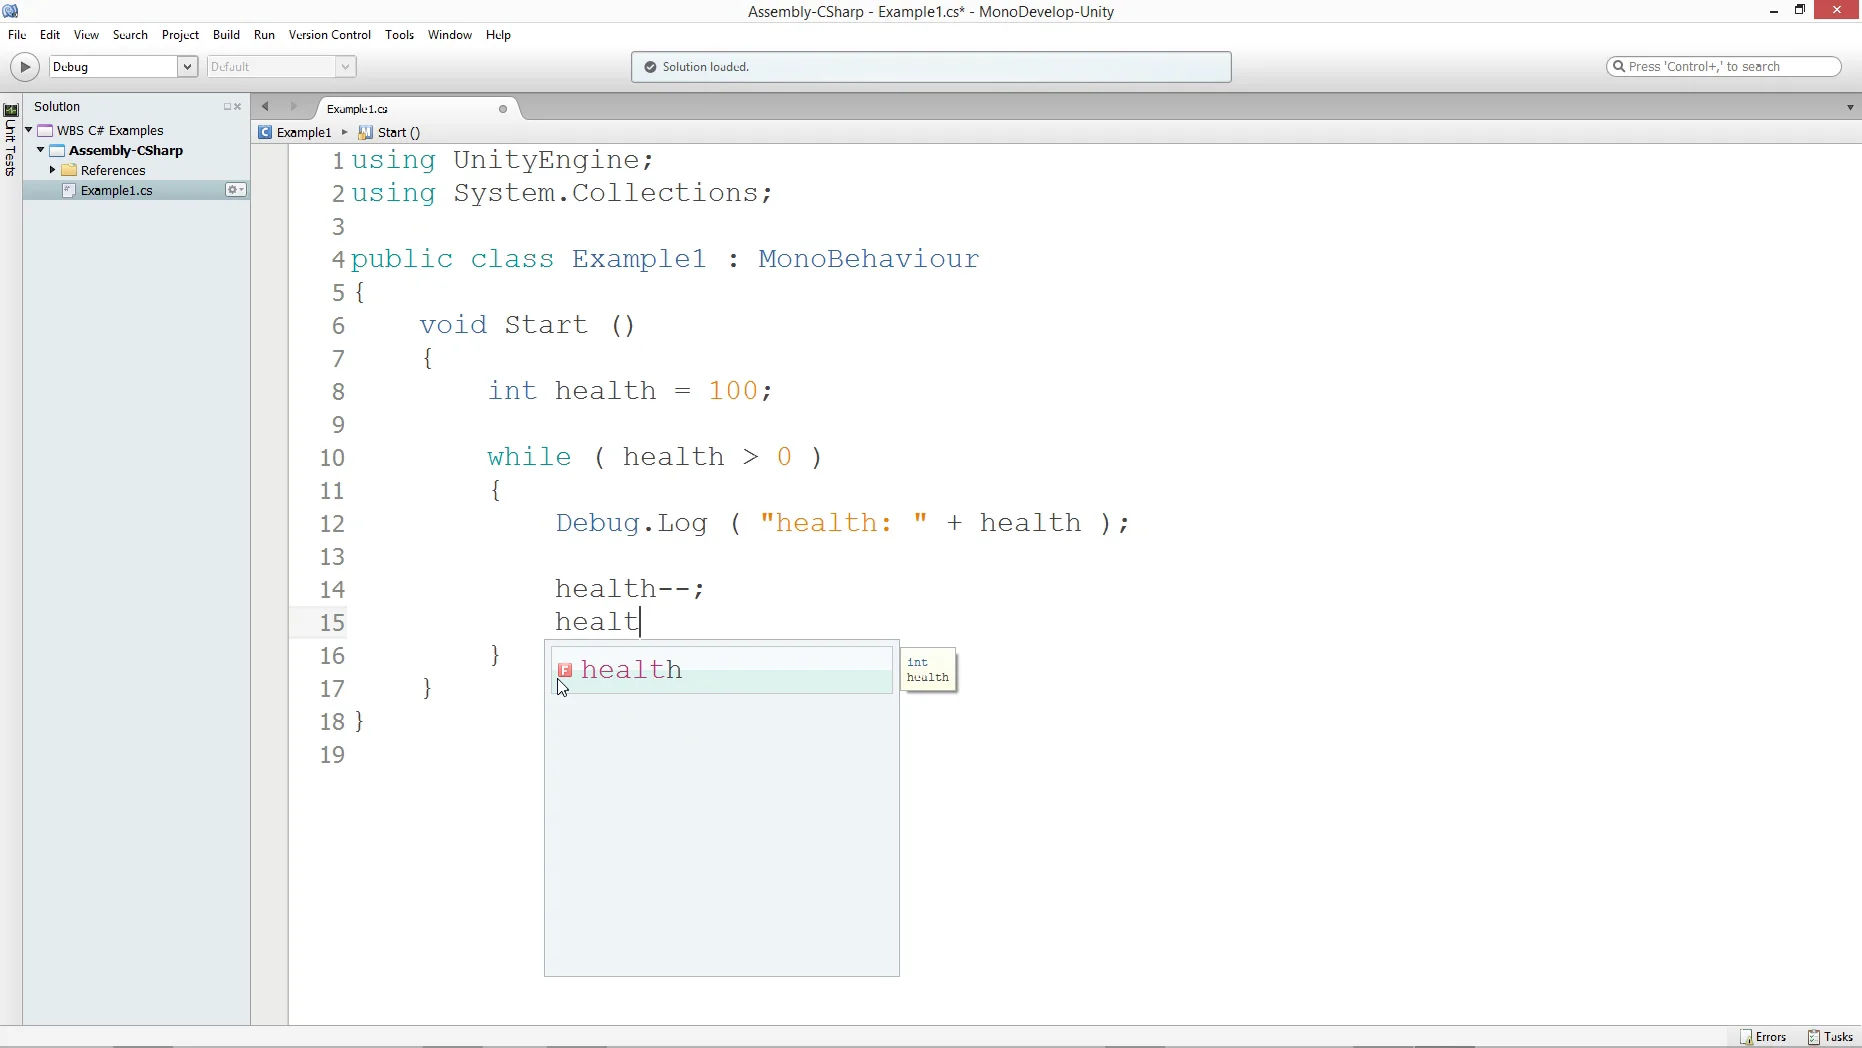1862x1048 pixels.
Task: Click the Control+, search field
Action: tap(1723, 67)
